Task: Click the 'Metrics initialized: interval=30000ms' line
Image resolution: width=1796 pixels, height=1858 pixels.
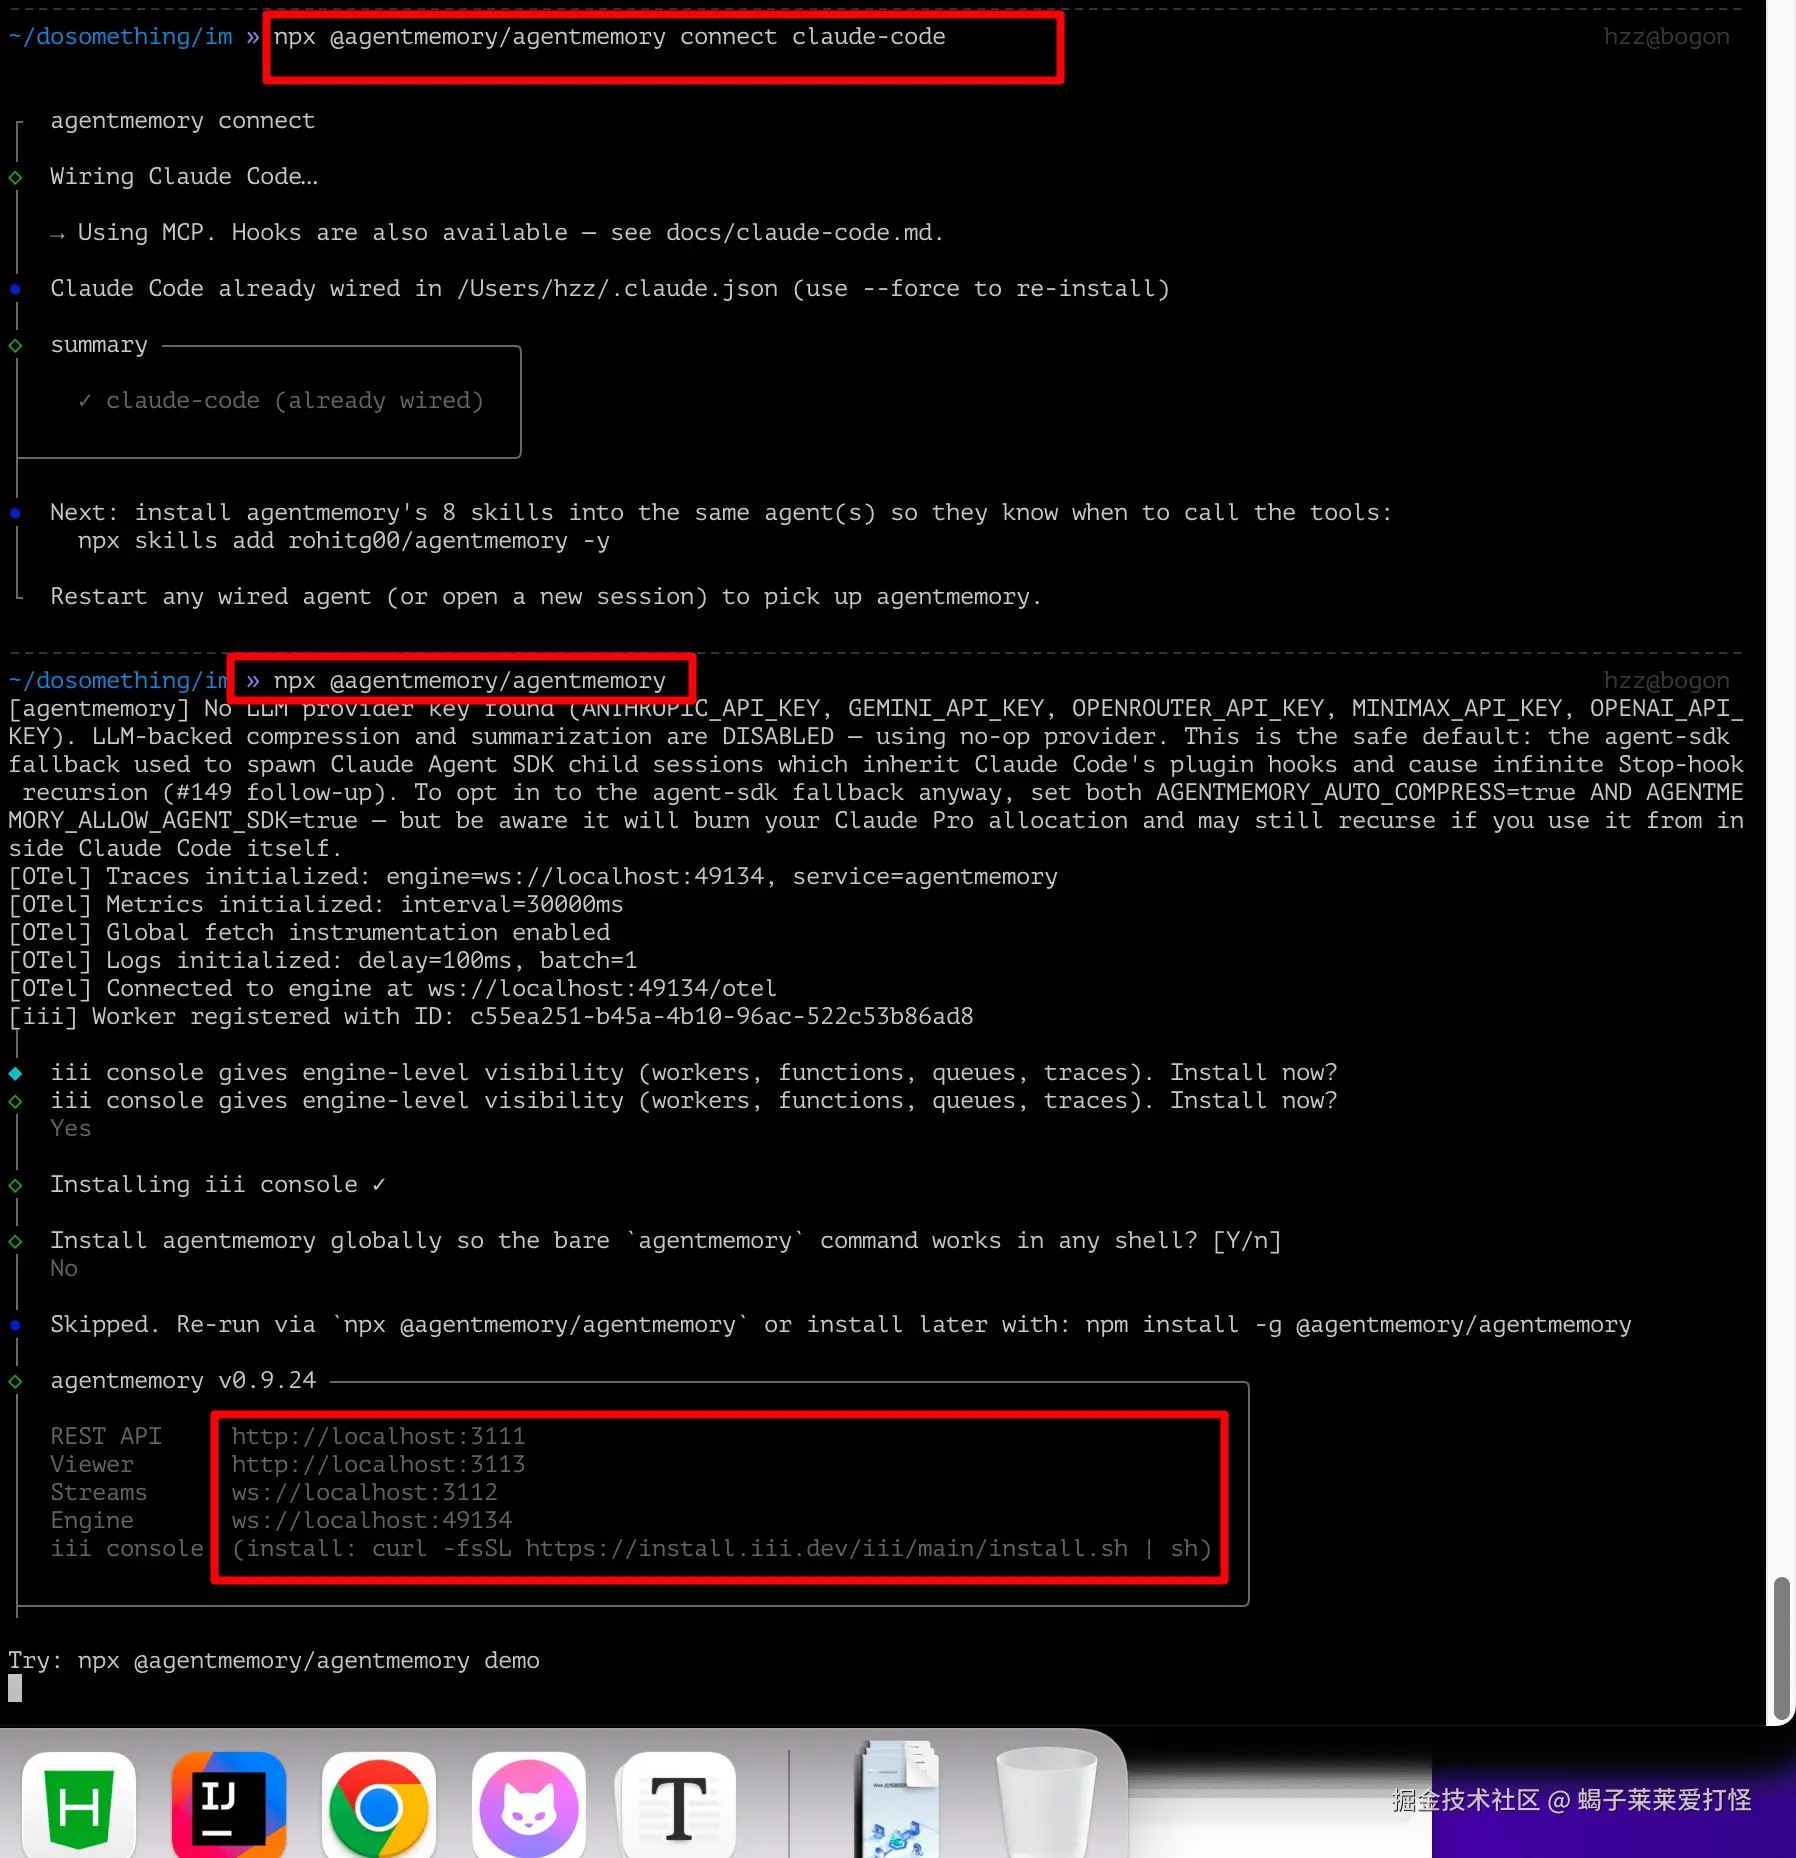Action: tap(316, 904)
